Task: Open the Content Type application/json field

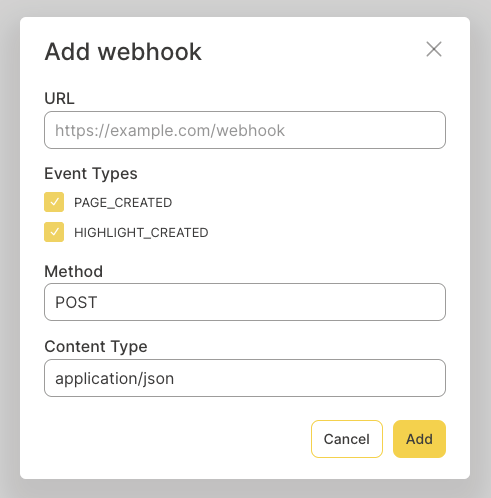Action: tap(245, 378)
